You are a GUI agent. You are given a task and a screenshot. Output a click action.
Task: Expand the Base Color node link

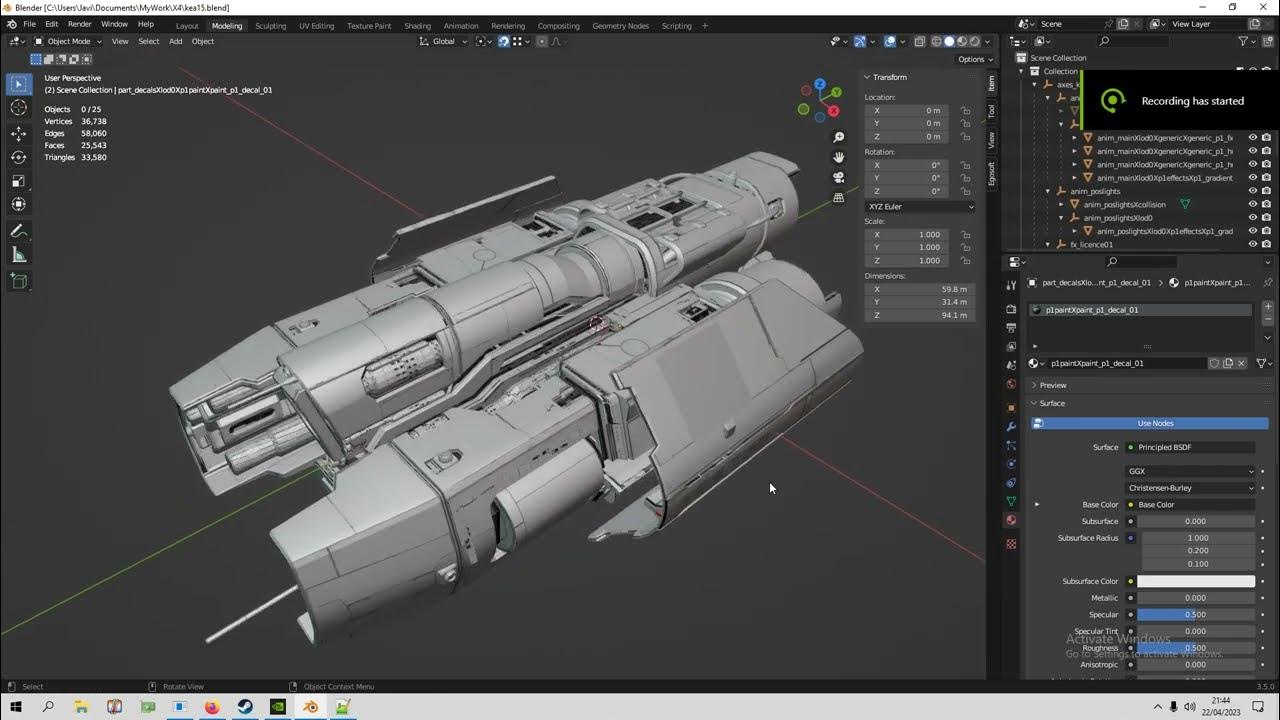click(1037, 505)
